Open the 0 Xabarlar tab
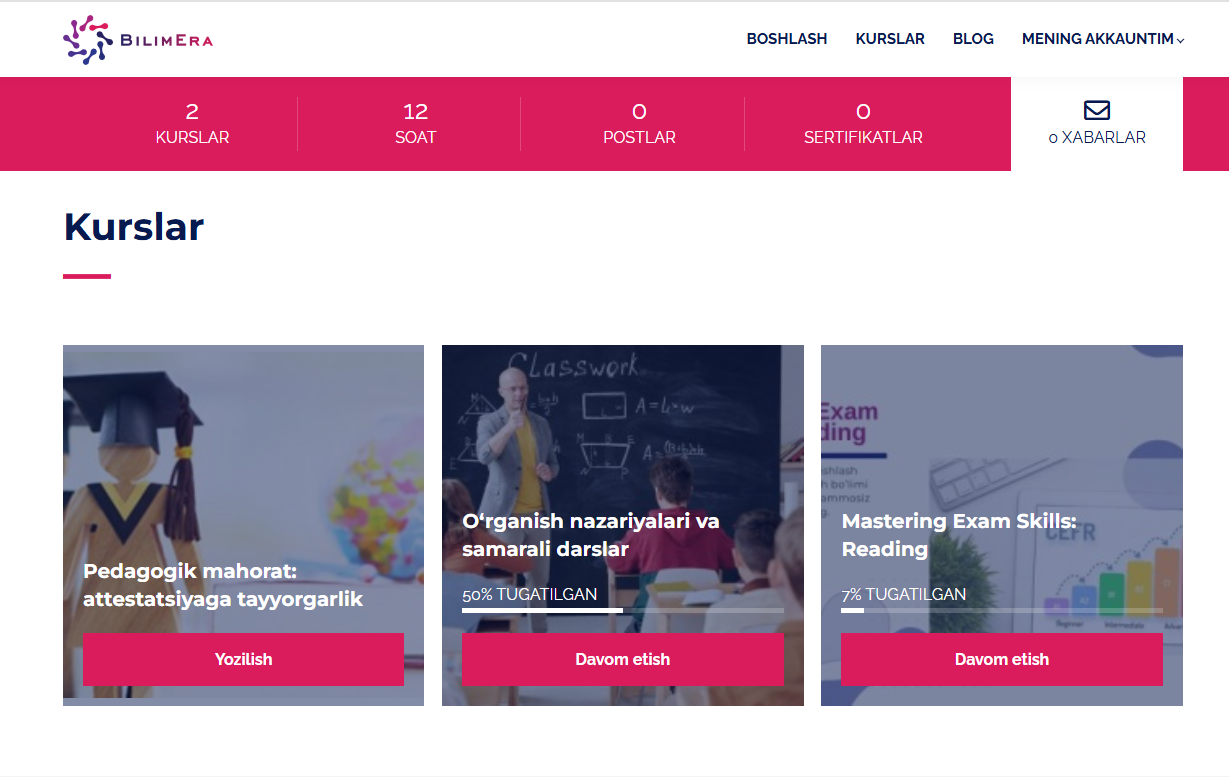The width and height of the screenshot is (1229, 777). pyautogui.click(x=1097, y=124)
